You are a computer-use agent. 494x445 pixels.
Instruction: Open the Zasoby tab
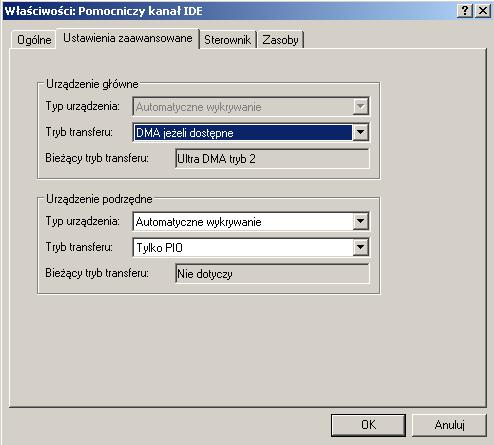pyautogui.click(x=280, y=40)
